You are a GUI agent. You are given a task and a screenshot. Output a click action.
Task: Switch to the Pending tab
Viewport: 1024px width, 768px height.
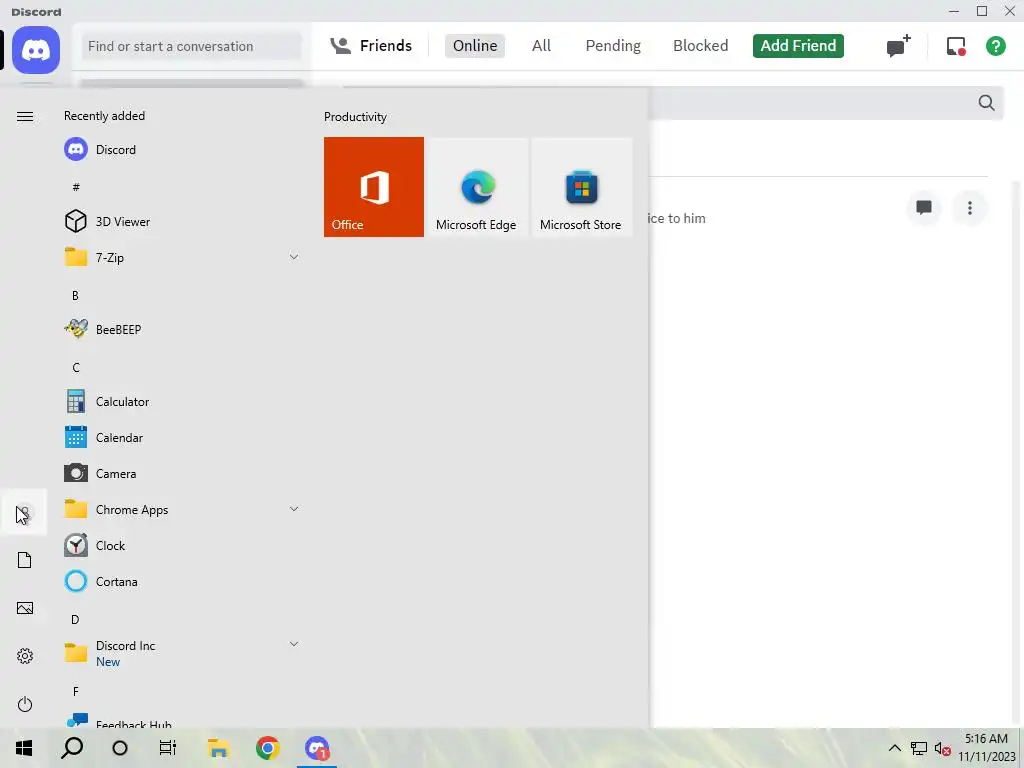pos(613,46)
